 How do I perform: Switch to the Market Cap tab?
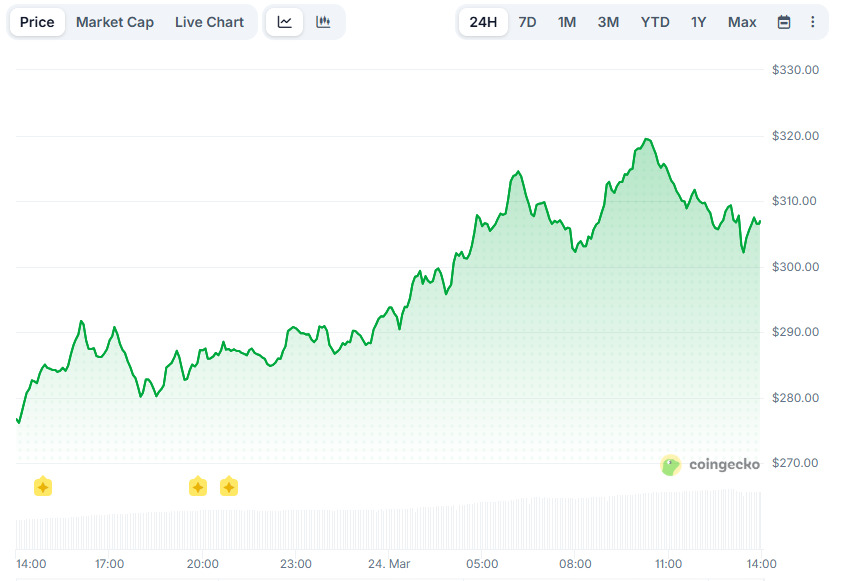point(115,22)
